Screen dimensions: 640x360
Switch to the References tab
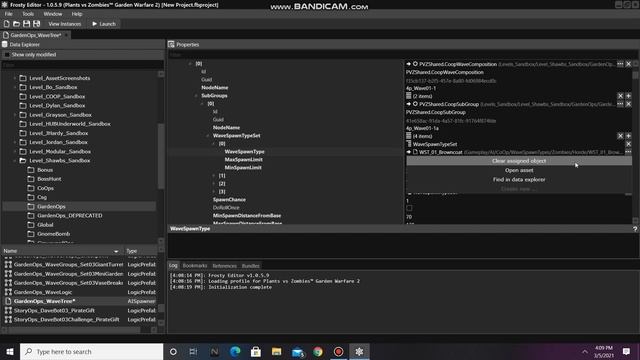click(224, 266)
